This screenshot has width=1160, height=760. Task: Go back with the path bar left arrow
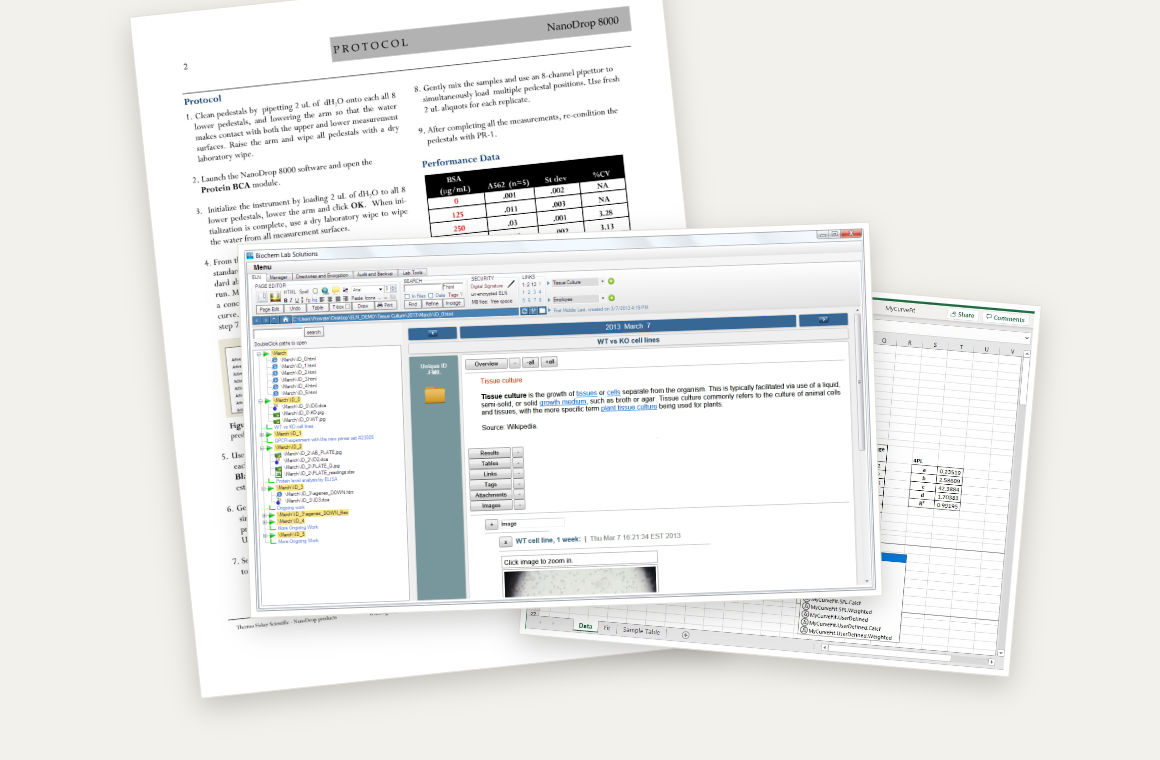(257, 319)
